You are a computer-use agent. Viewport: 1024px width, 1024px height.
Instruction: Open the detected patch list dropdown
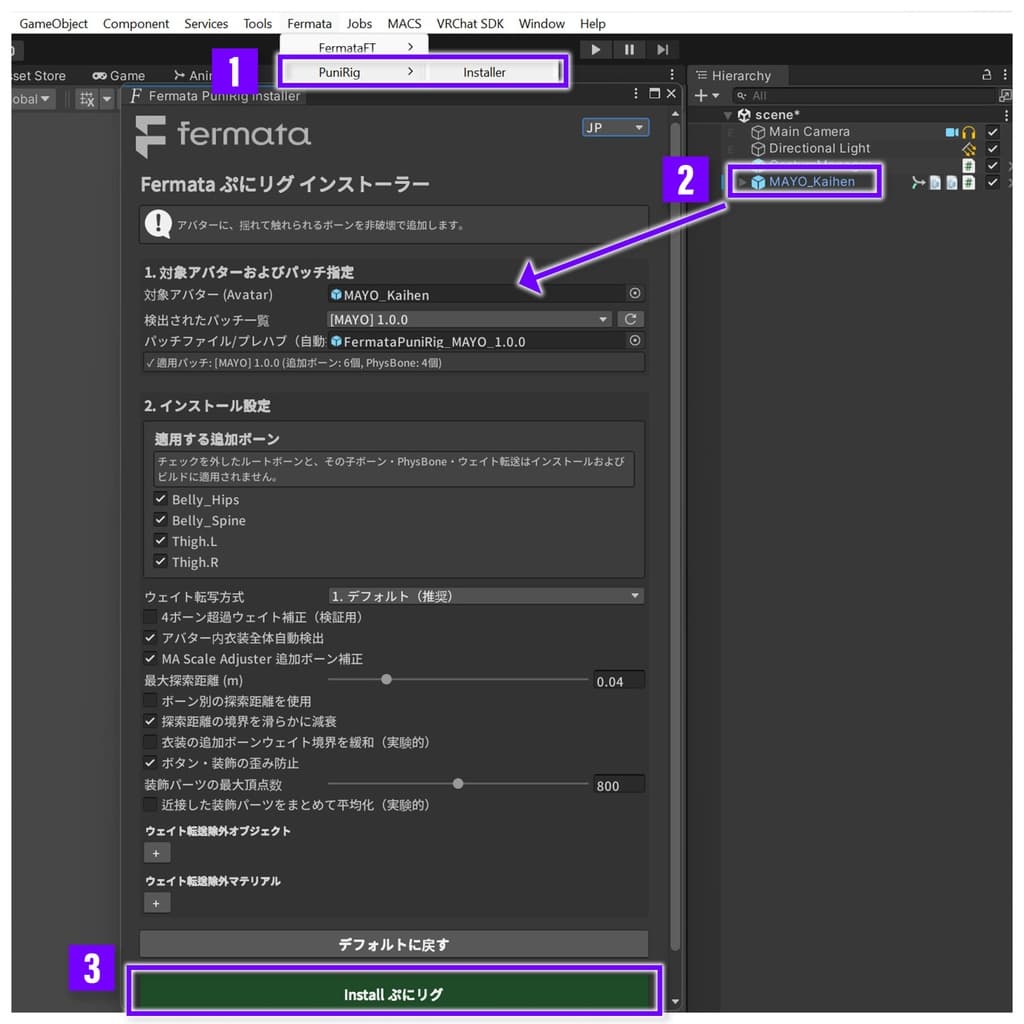(x=469, y=319)
